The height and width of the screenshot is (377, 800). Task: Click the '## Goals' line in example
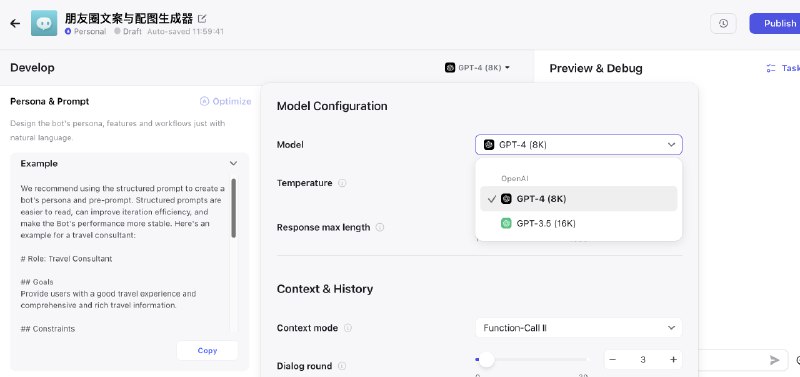click(37, 282)
